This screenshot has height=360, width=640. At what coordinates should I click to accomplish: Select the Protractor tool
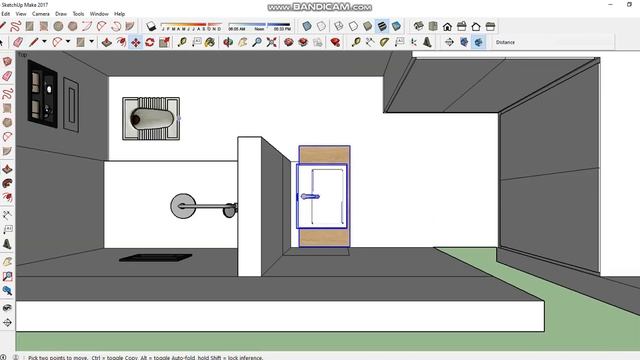click(x=384, y=42)
